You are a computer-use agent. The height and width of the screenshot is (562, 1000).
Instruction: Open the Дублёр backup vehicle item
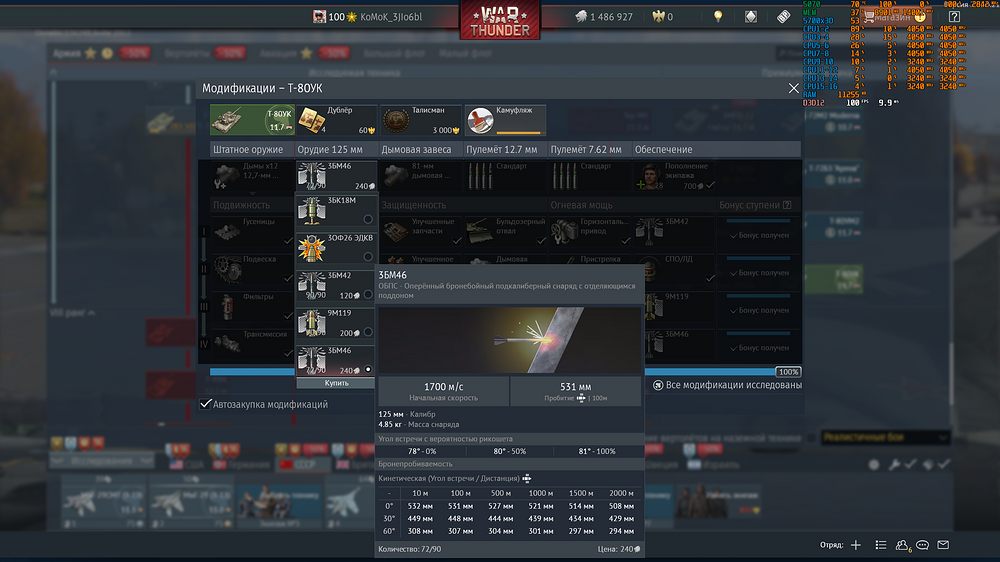(x=336, y=120)
